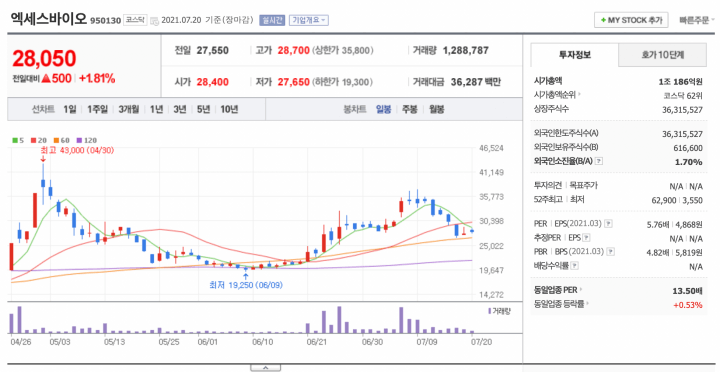Select the 1일 line chart period
The height and width of the screenshot is (372, 720).
click(70, 109)
